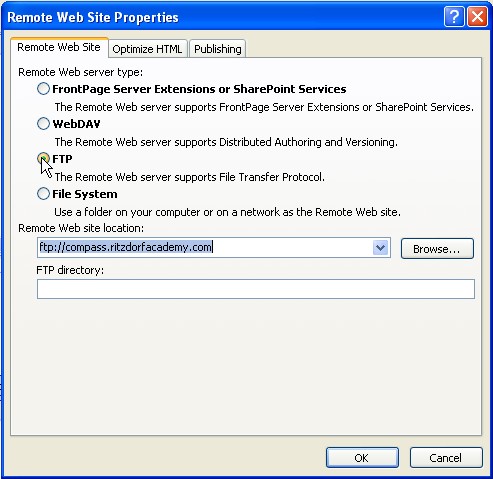
Task: Expand the Remote Web site location dropdown arrow
Action: click(381, 248)
